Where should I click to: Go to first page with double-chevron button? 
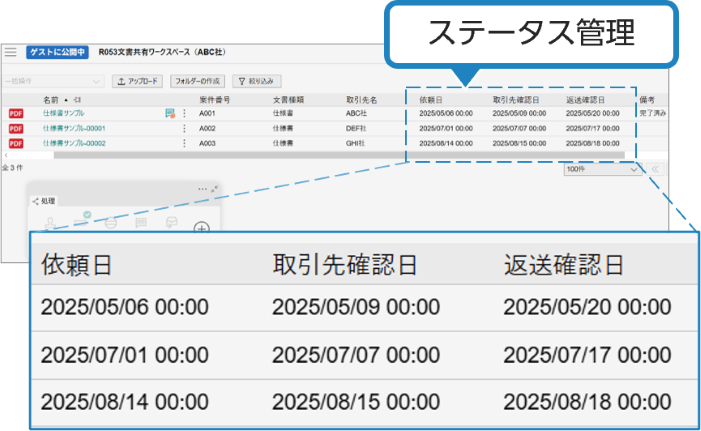pyautogui.click(x=655, y=169)
